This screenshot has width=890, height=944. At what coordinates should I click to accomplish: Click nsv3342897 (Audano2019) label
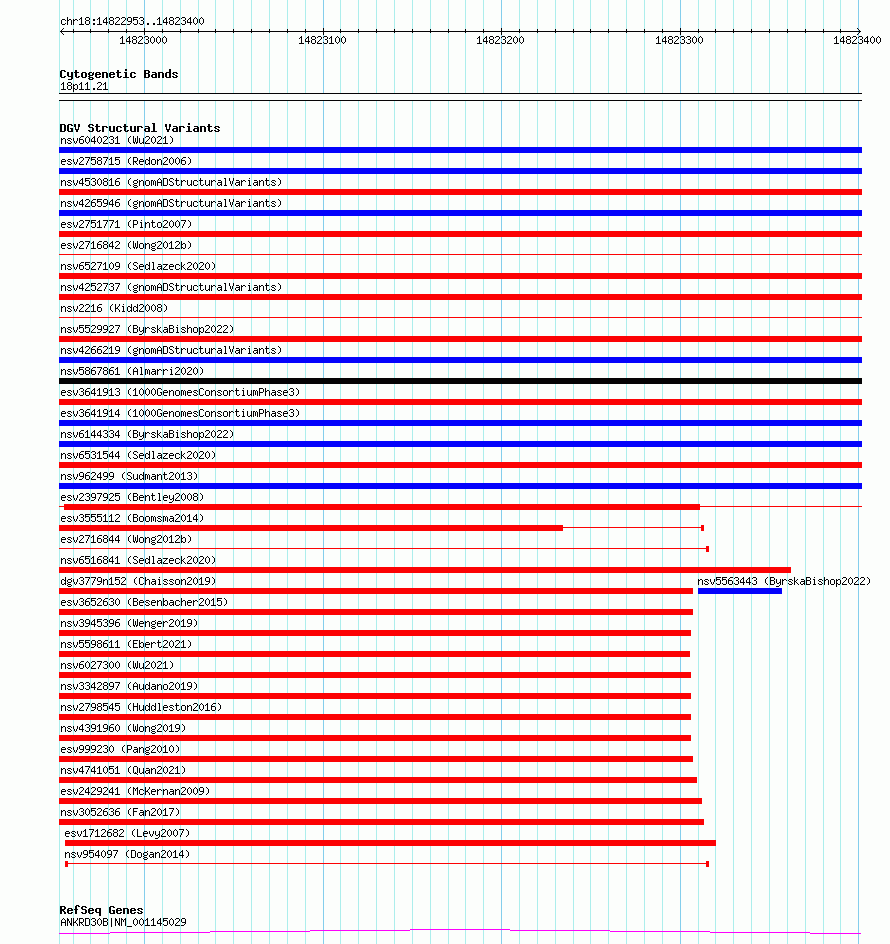coord(129,686)
